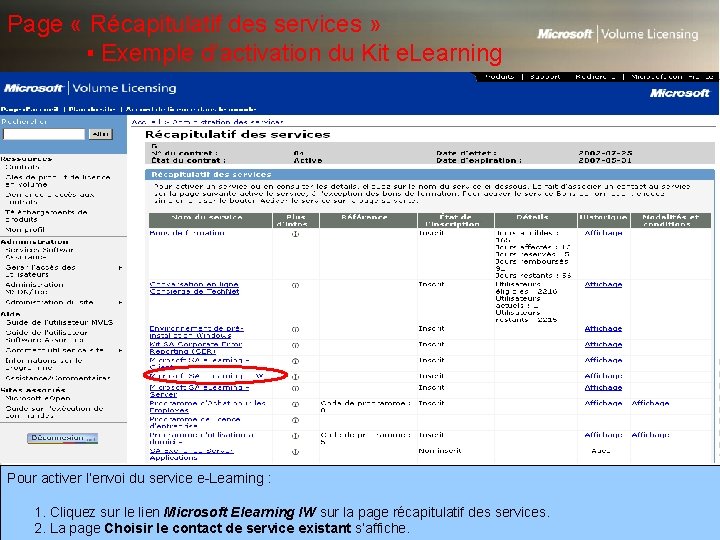Expand Comment utiliser ce site submenu arrow

(x=121, y=350)
